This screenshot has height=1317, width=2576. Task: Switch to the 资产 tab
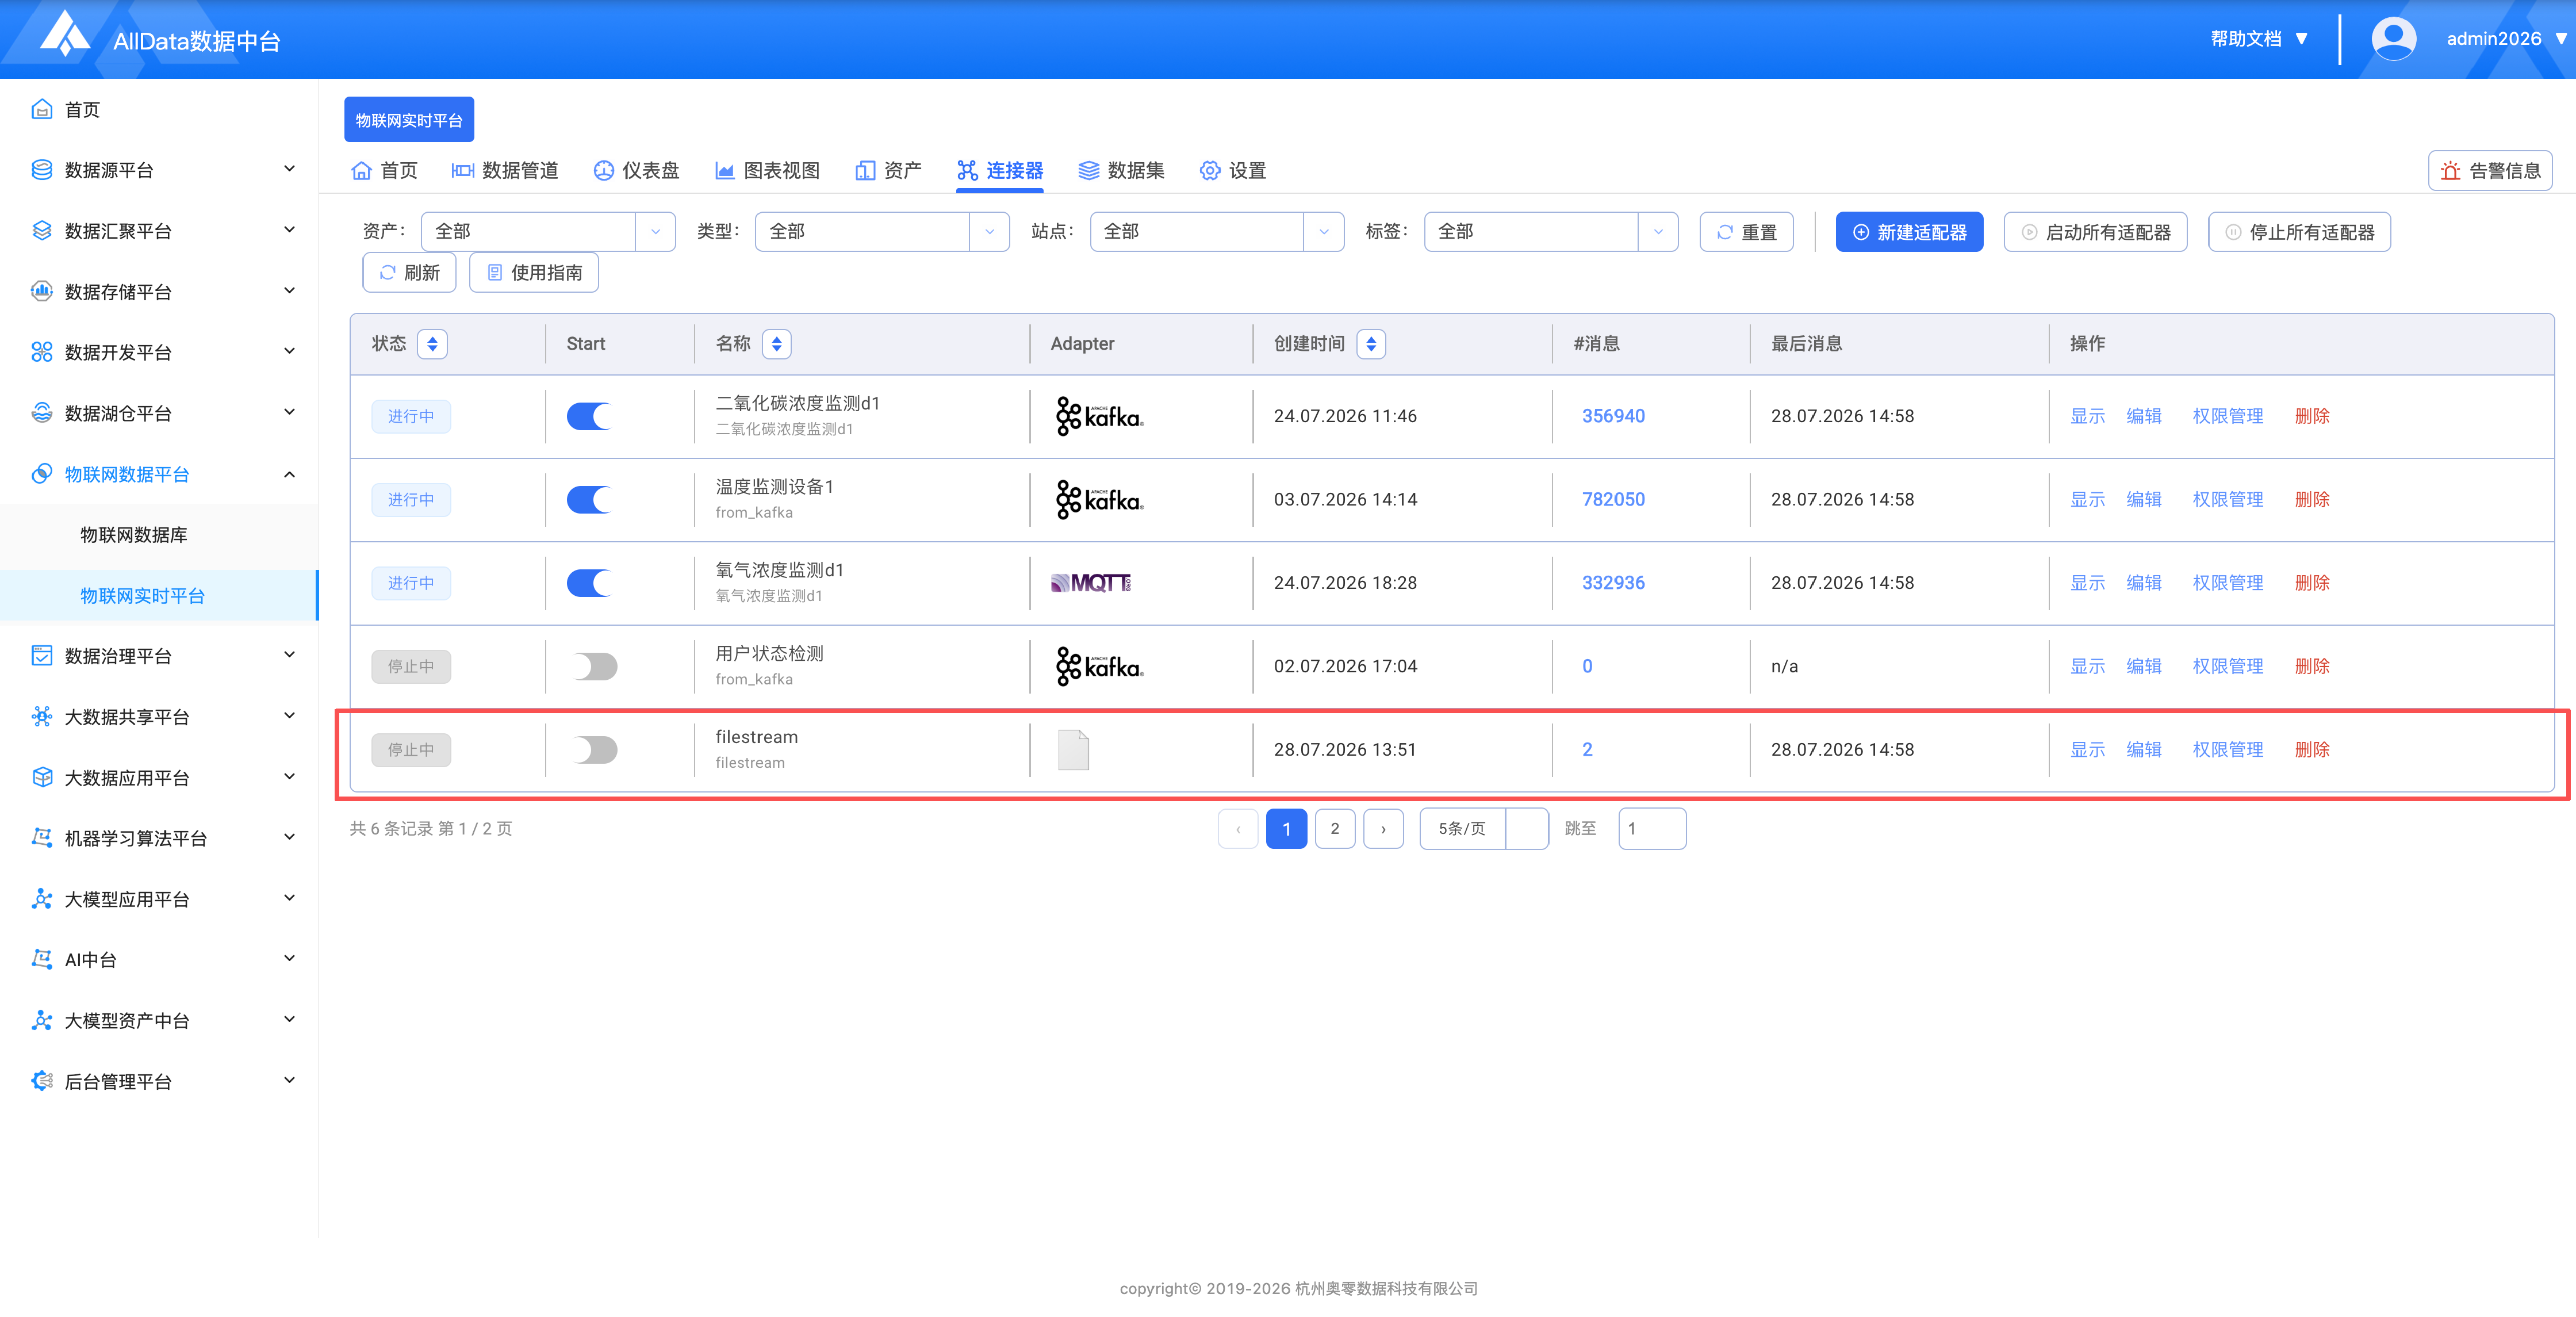click(x=889, y=171)
